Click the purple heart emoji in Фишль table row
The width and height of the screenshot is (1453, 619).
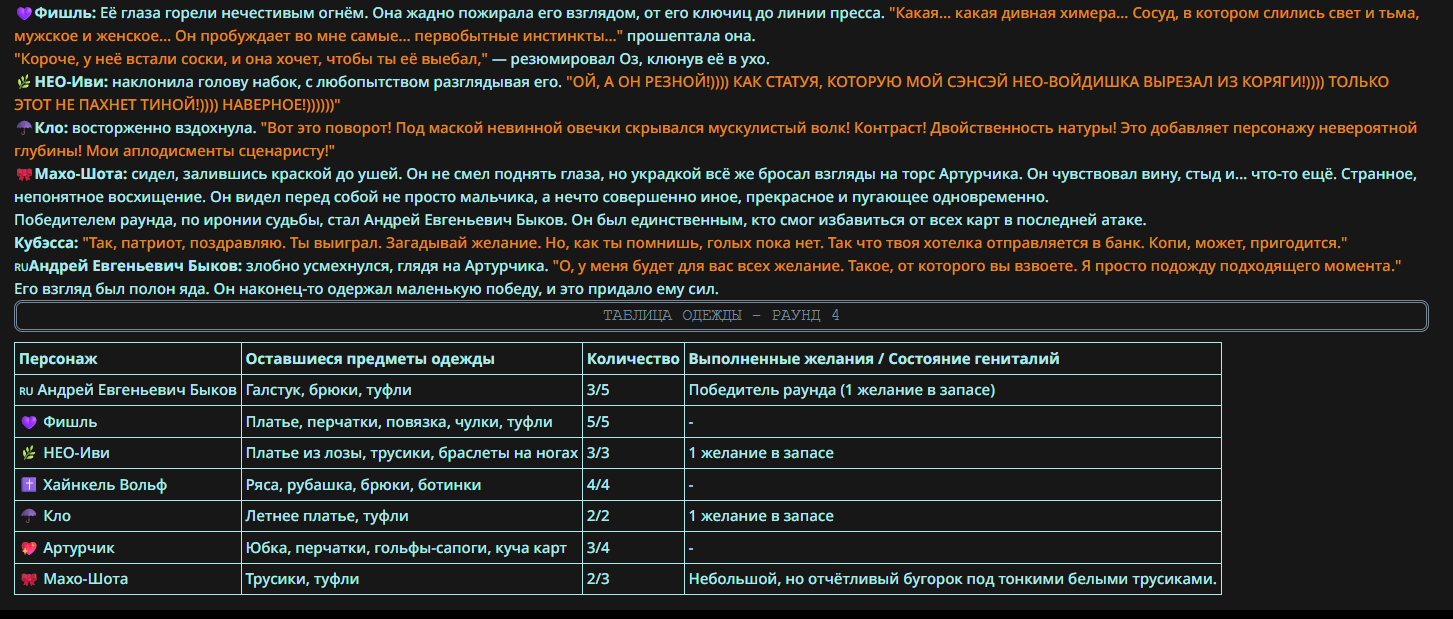tap(27, 422)
